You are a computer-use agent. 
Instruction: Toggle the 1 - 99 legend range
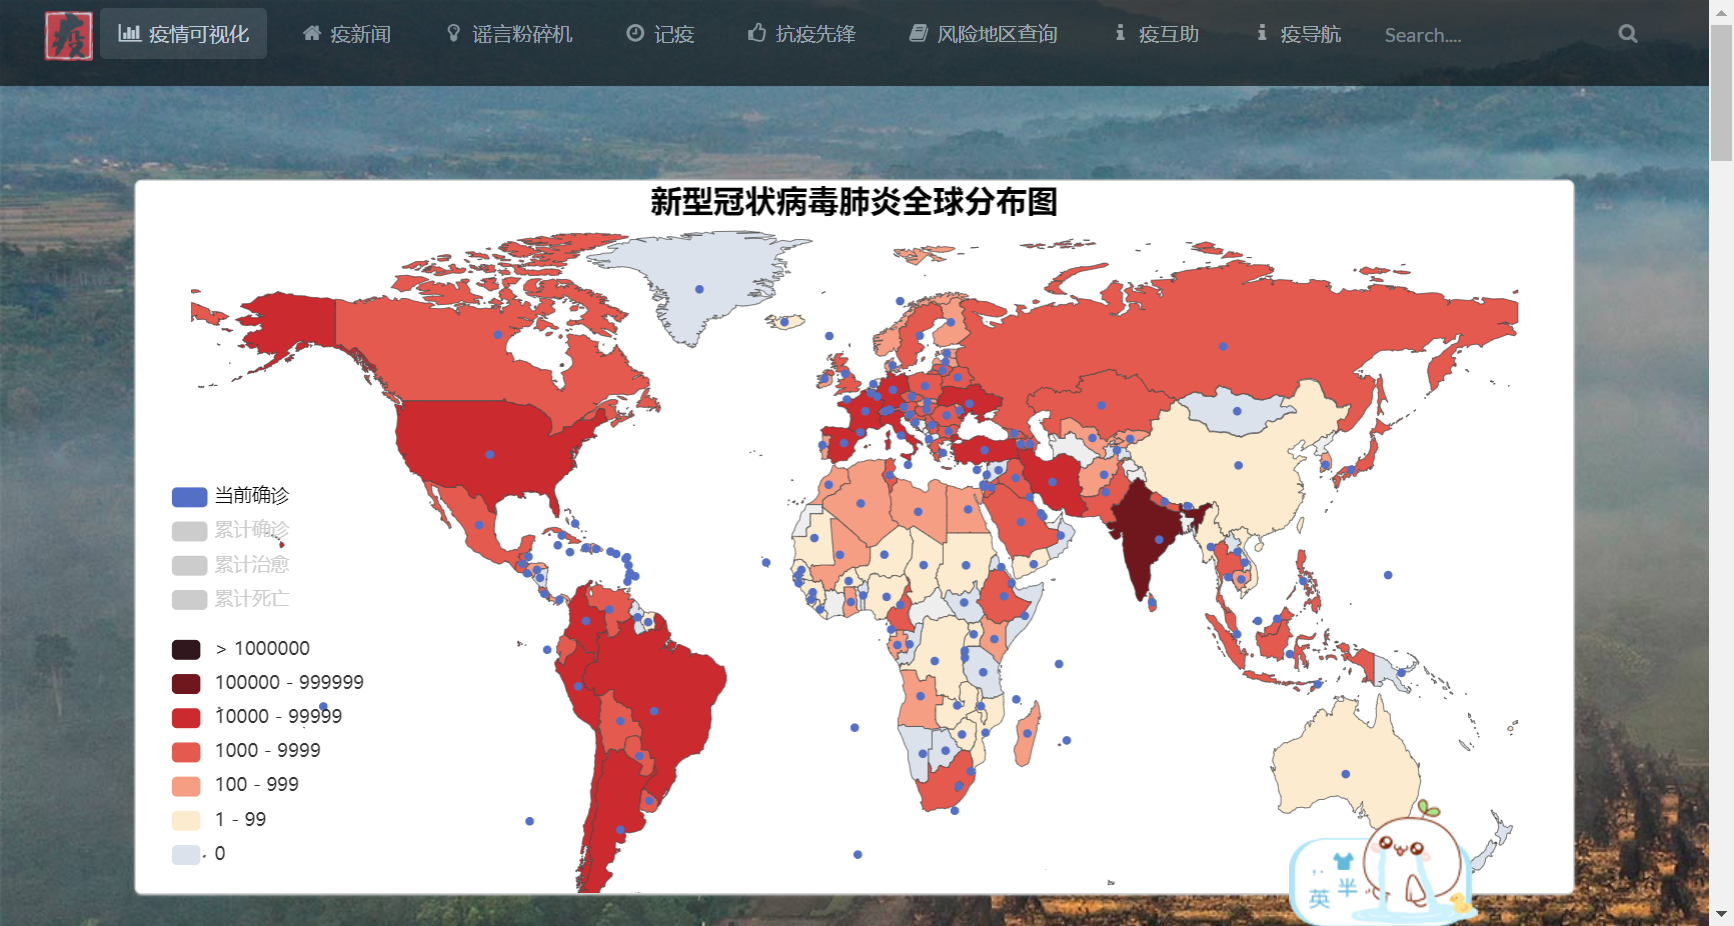pyautogui.click(x=219, y=820)
